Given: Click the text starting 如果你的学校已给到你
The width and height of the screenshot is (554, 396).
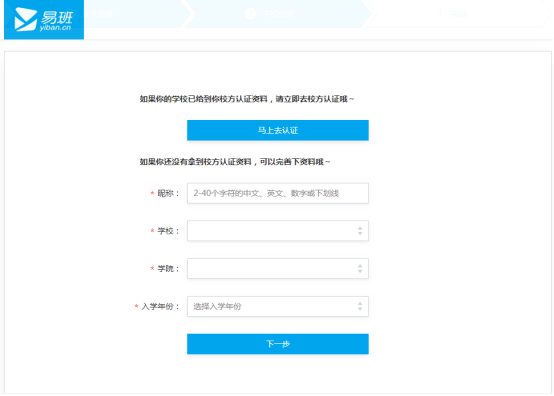Looking at the screenshot, I should (247, 99).
